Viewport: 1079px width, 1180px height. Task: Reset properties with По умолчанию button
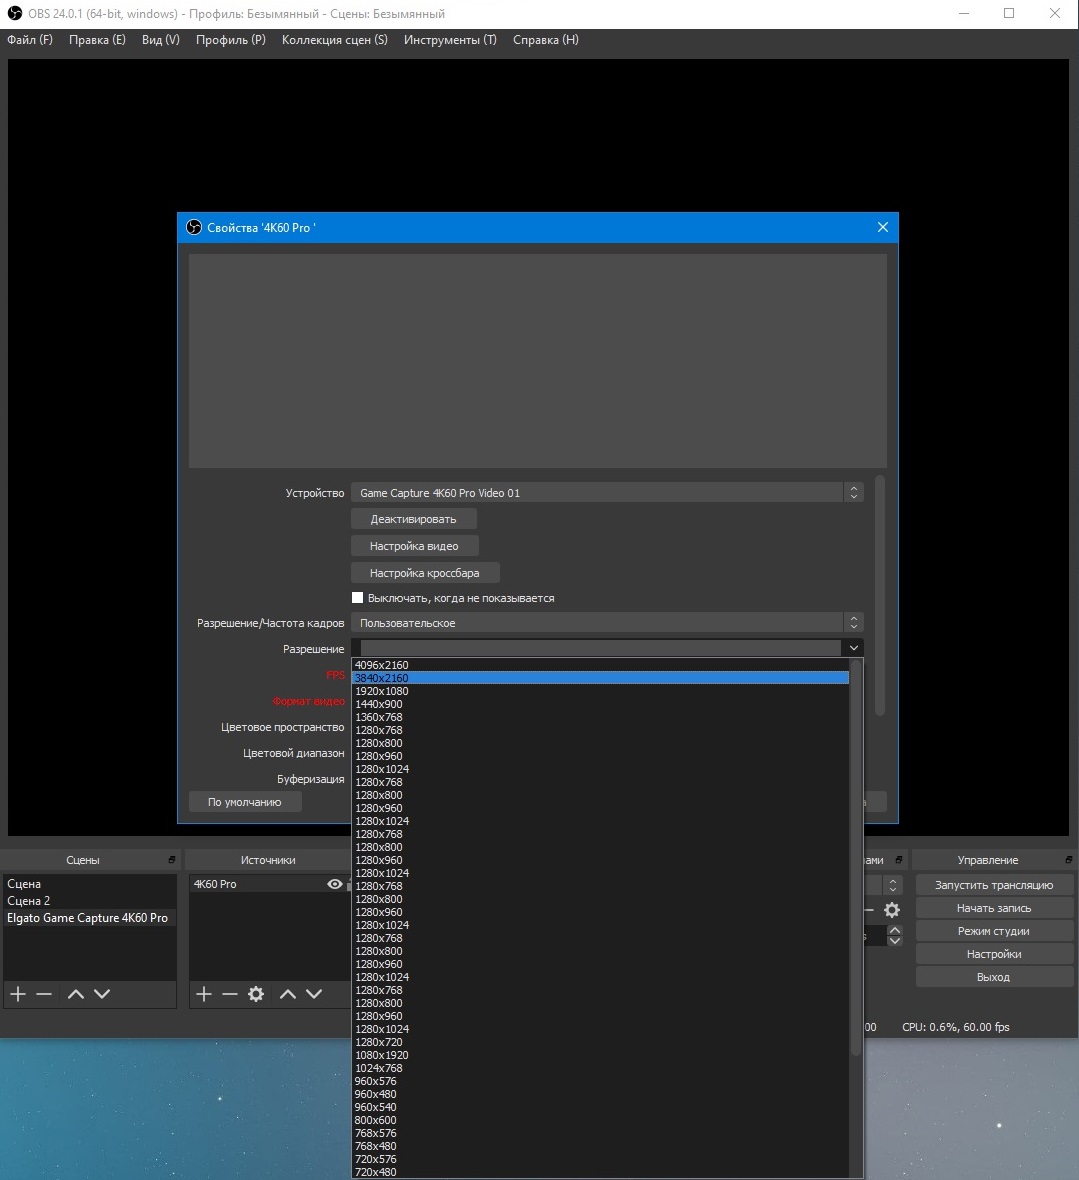[245, 802]
